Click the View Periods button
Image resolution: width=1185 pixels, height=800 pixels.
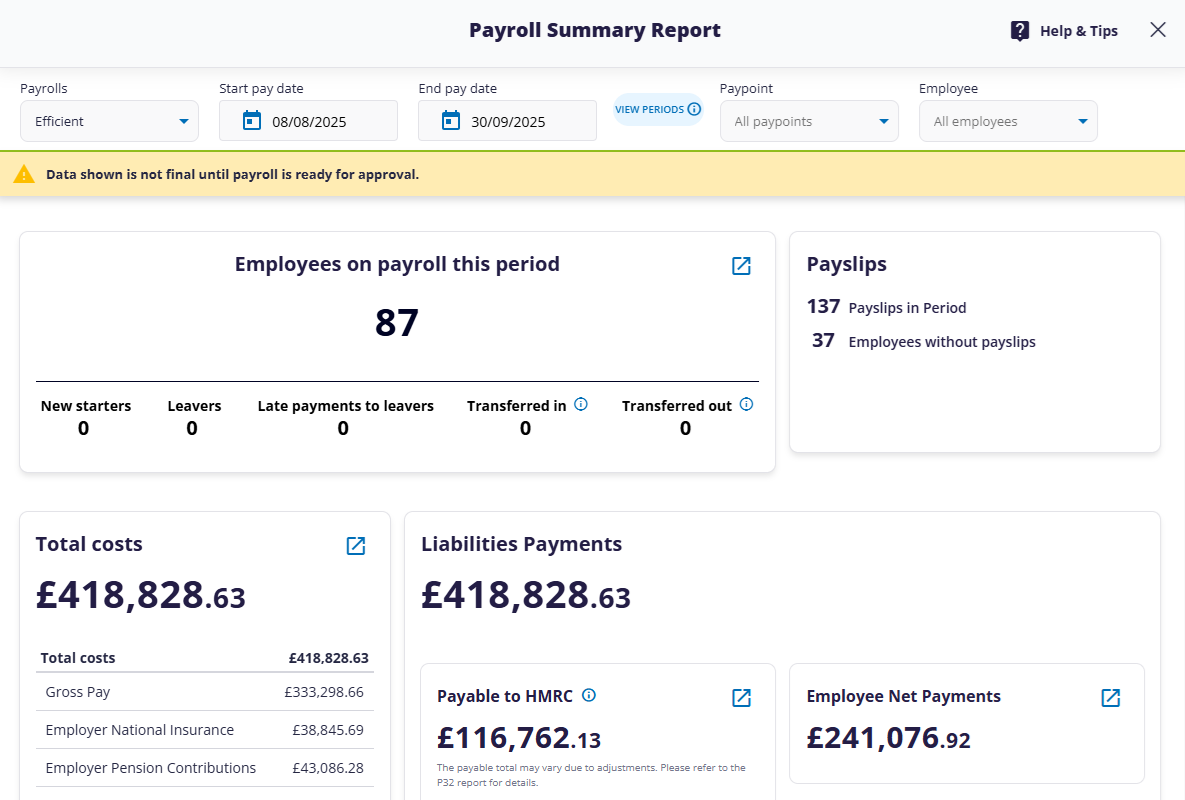(658, 109)
